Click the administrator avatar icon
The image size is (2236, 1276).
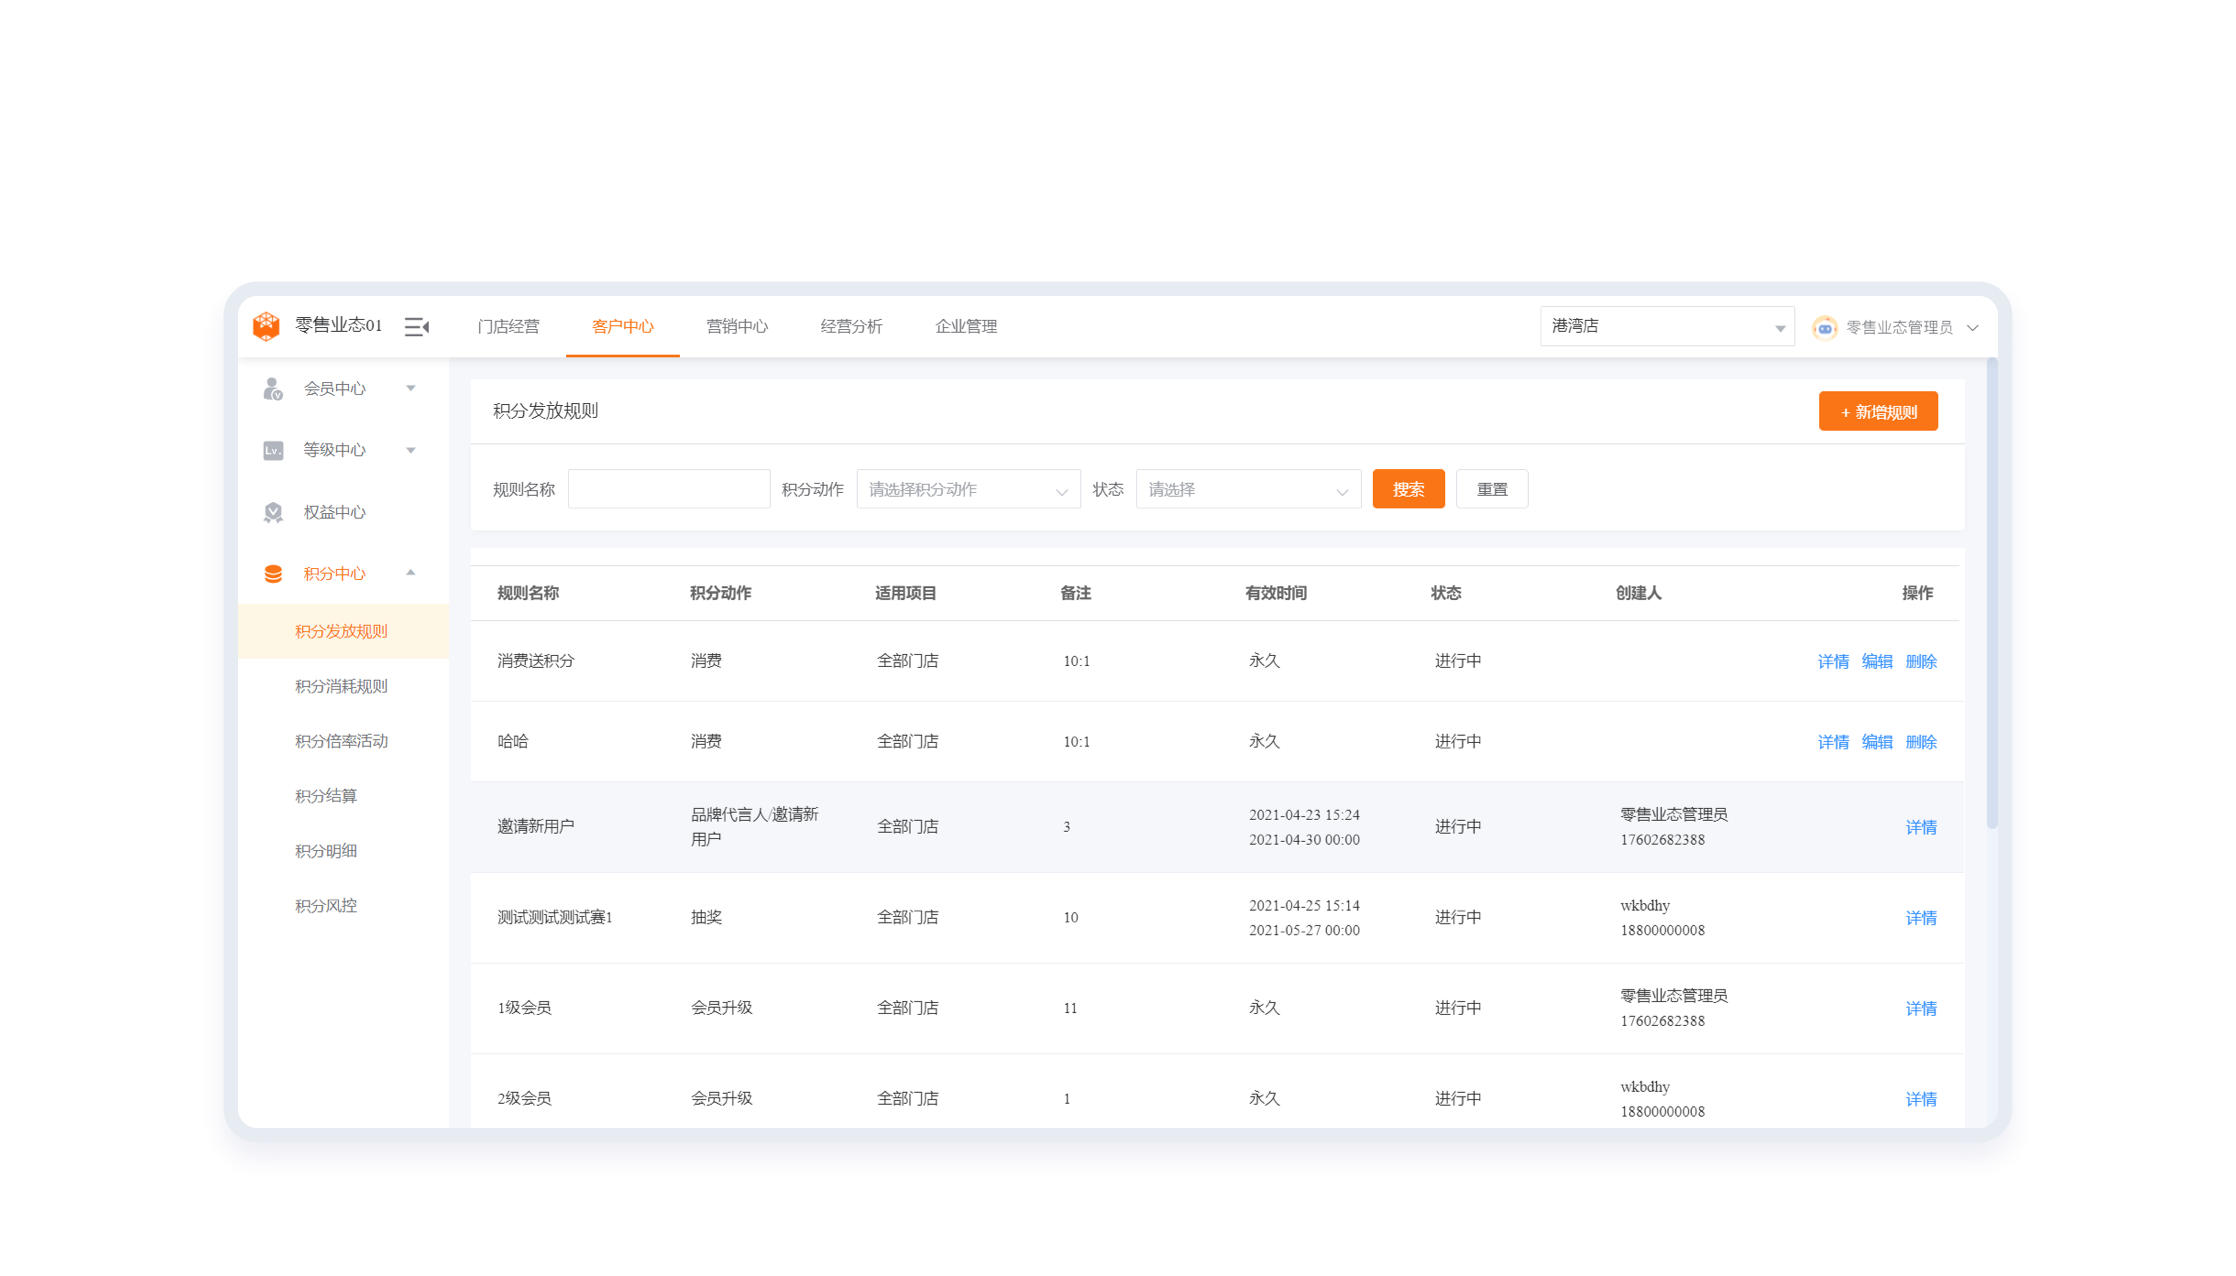click(1824, 327)
